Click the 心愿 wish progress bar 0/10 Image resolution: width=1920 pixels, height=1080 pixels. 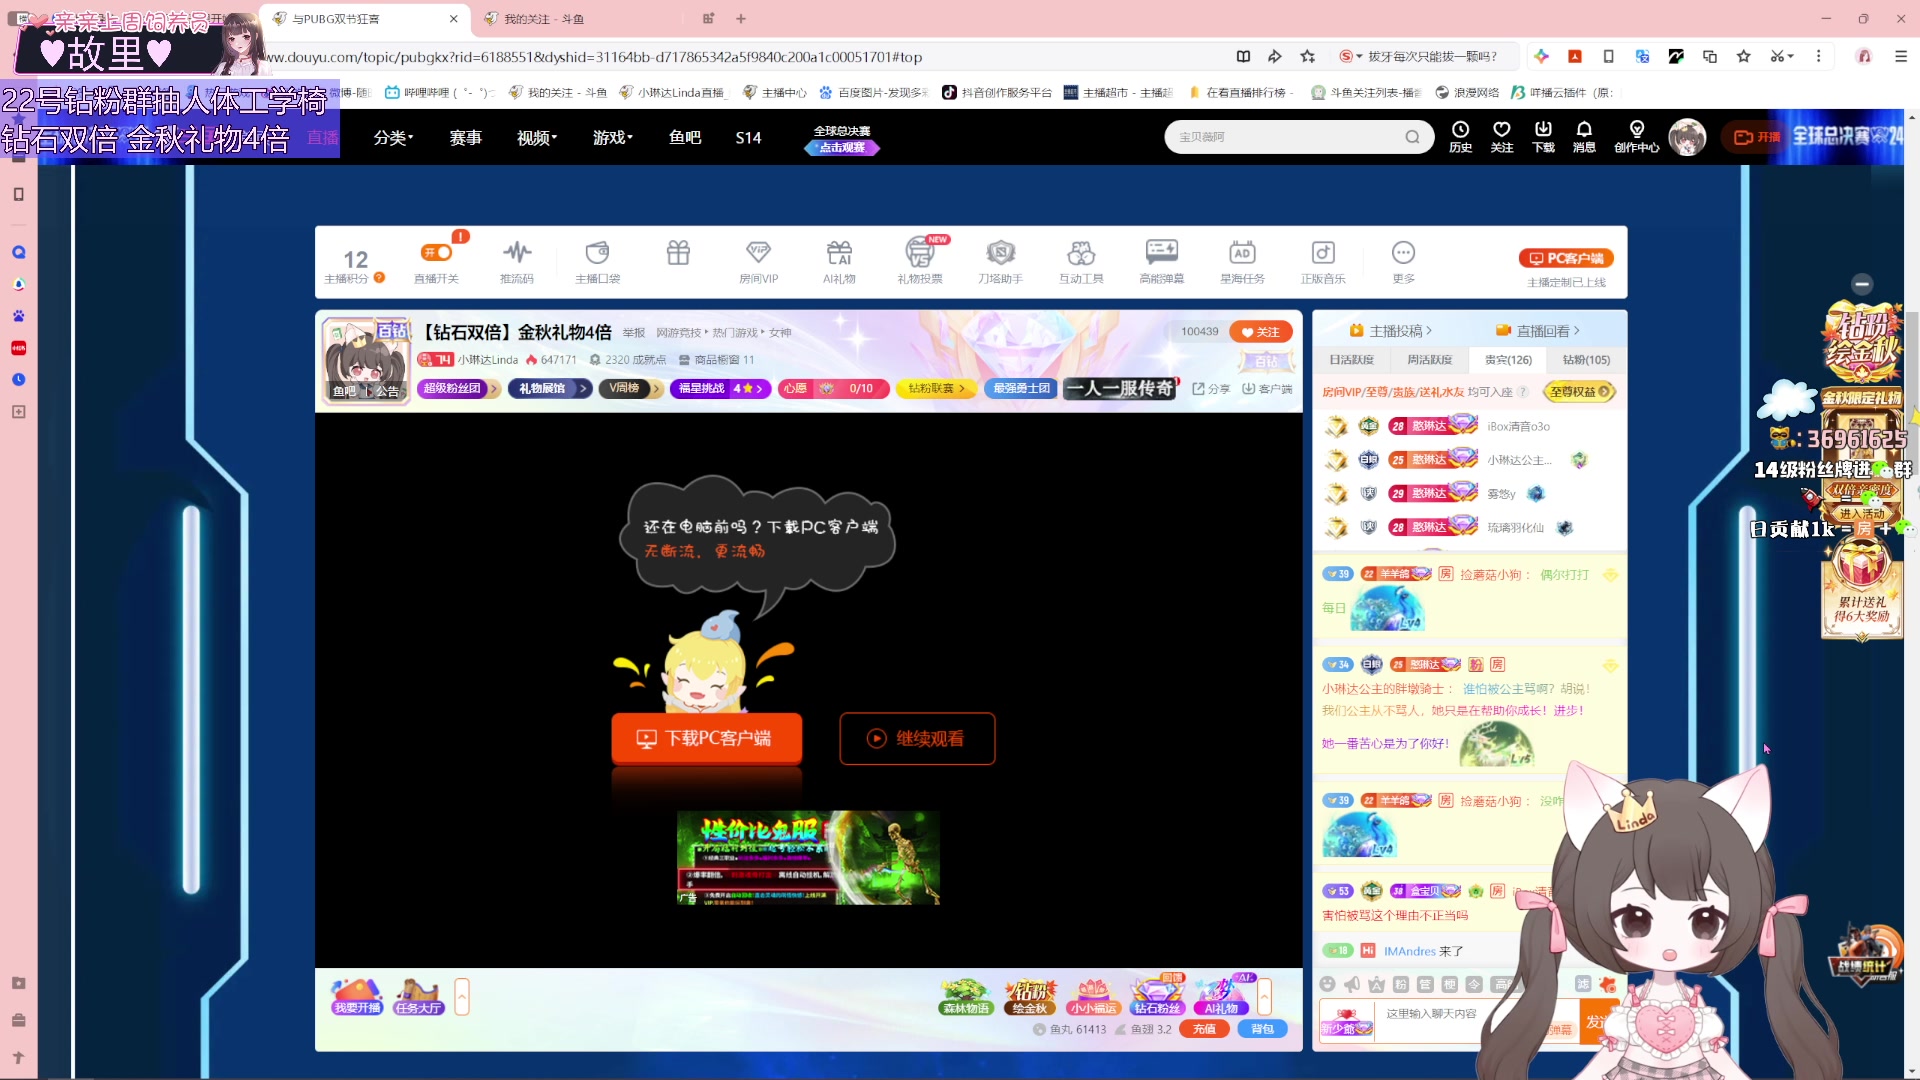point(833,388)
